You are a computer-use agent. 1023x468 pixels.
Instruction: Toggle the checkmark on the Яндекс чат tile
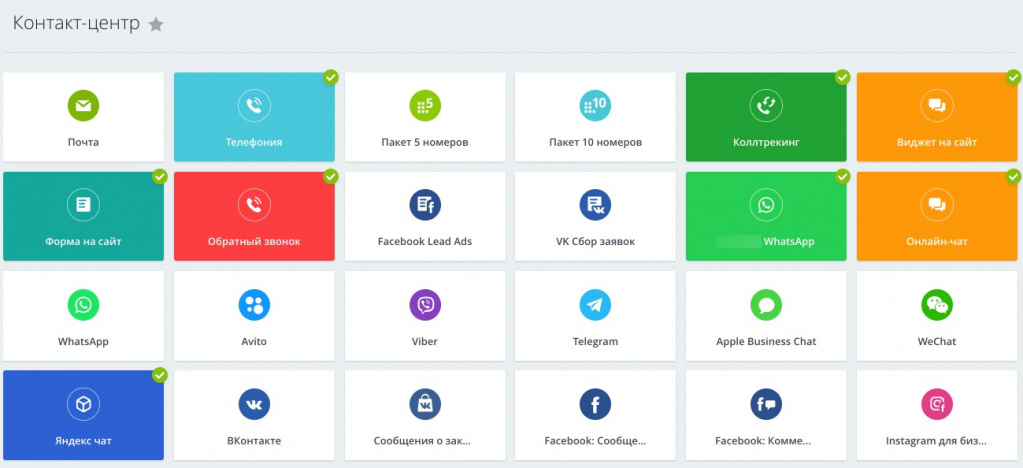[x=160, y=375]
